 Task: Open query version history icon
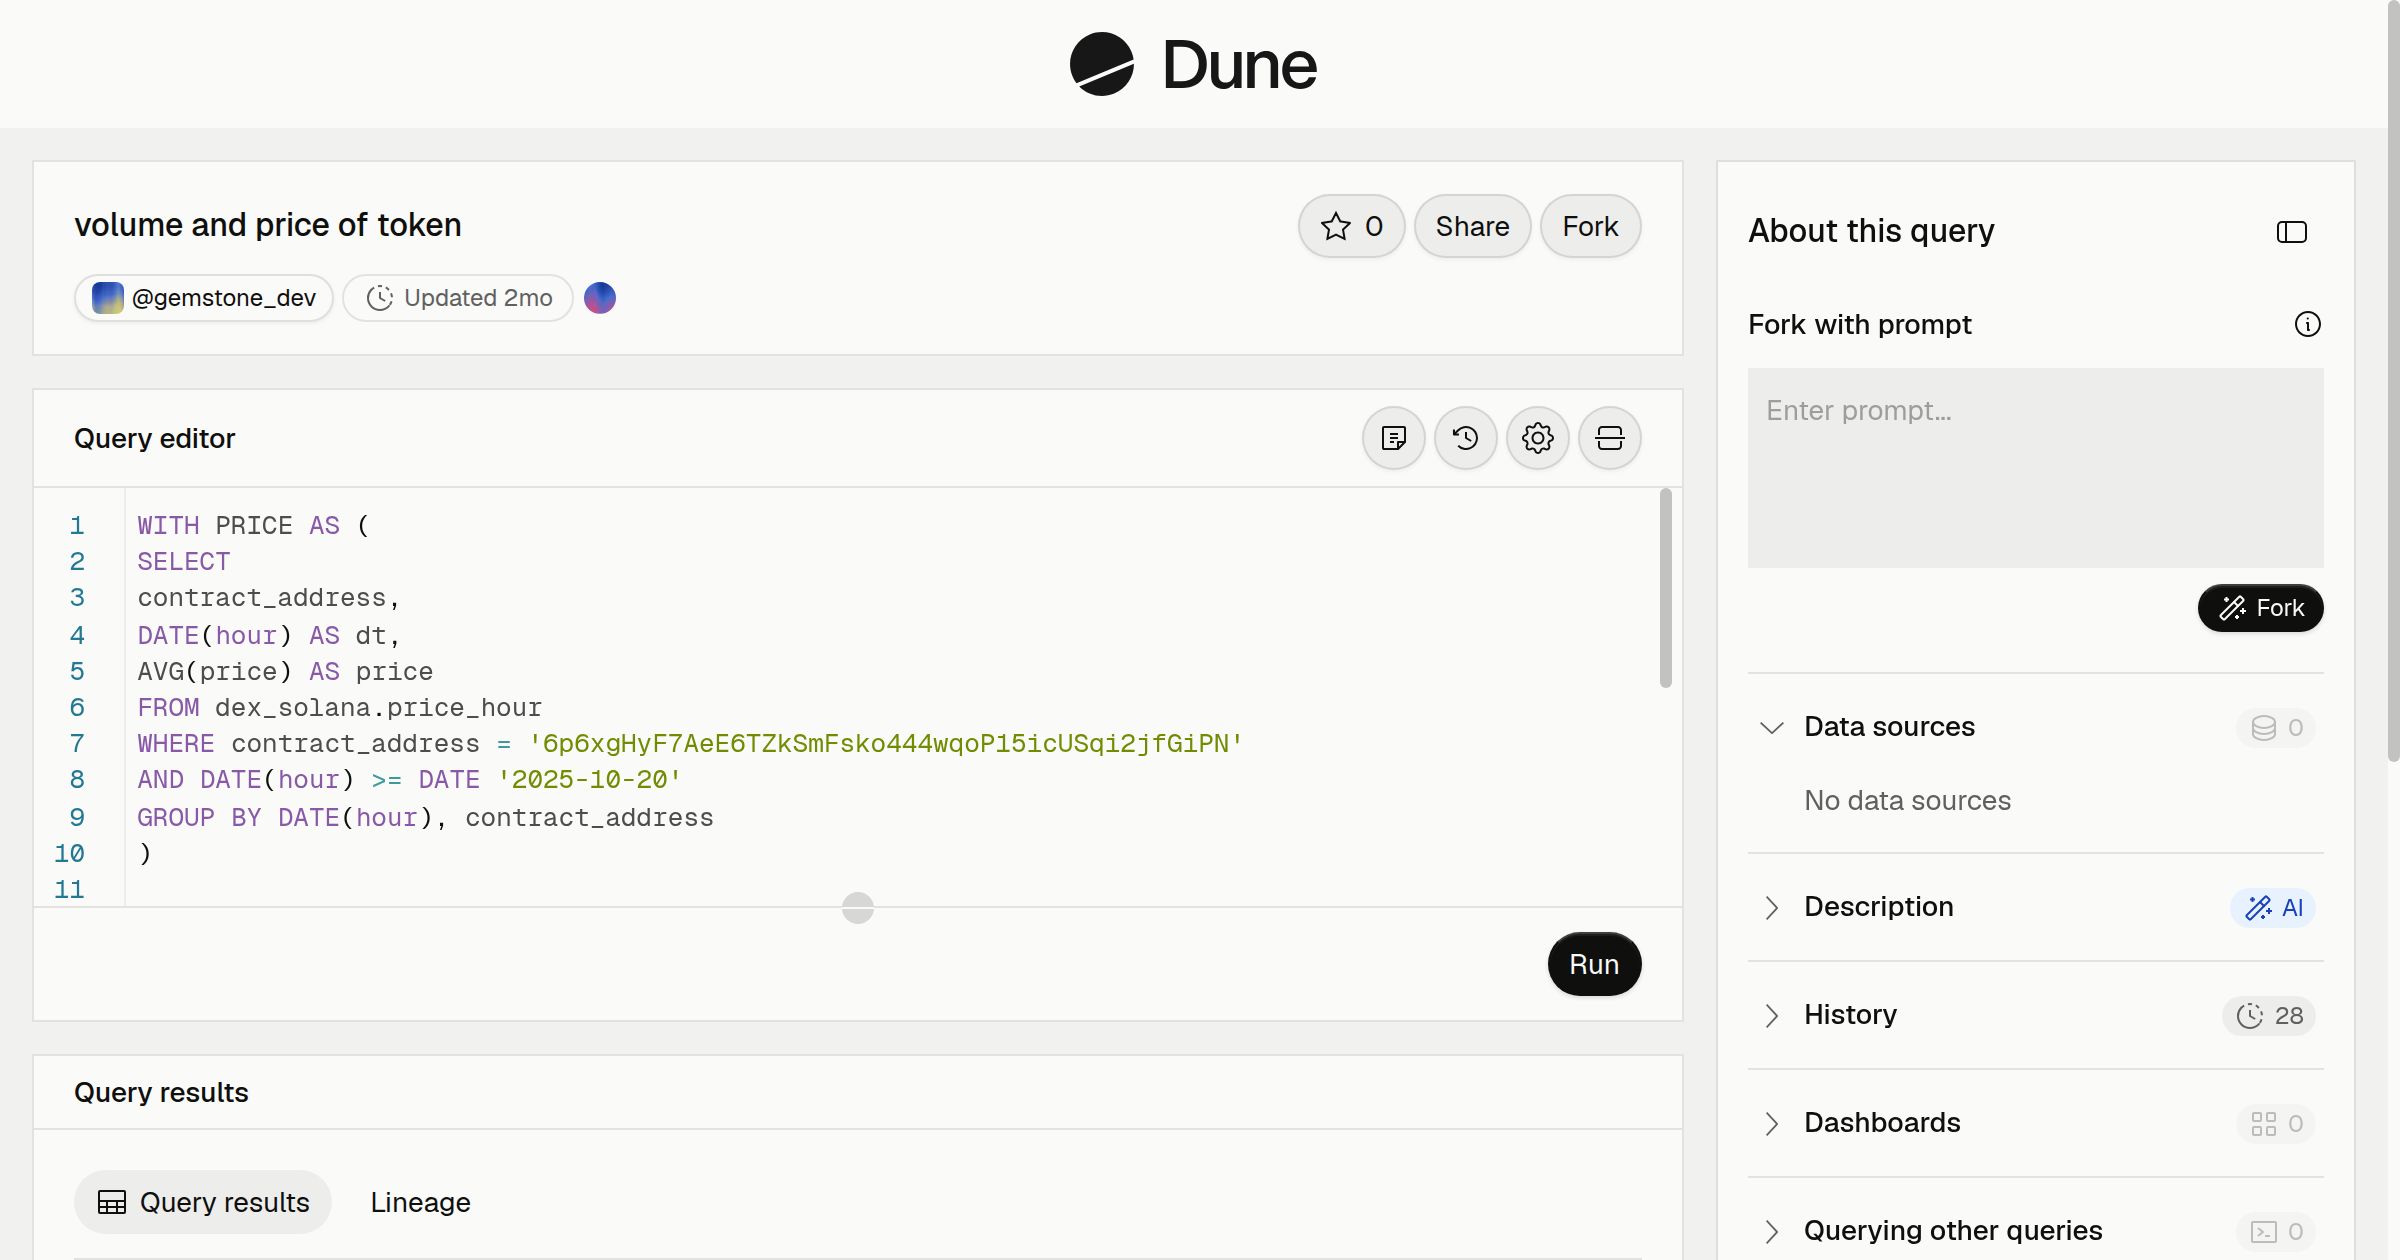pos(1466,438)
